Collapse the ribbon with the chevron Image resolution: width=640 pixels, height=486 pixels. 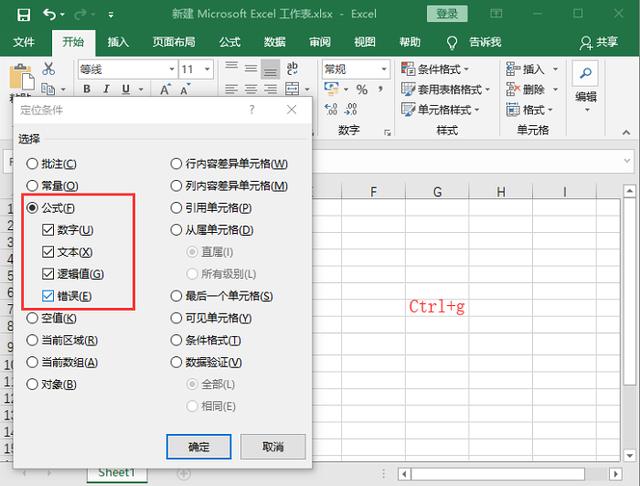coord(626,132)
